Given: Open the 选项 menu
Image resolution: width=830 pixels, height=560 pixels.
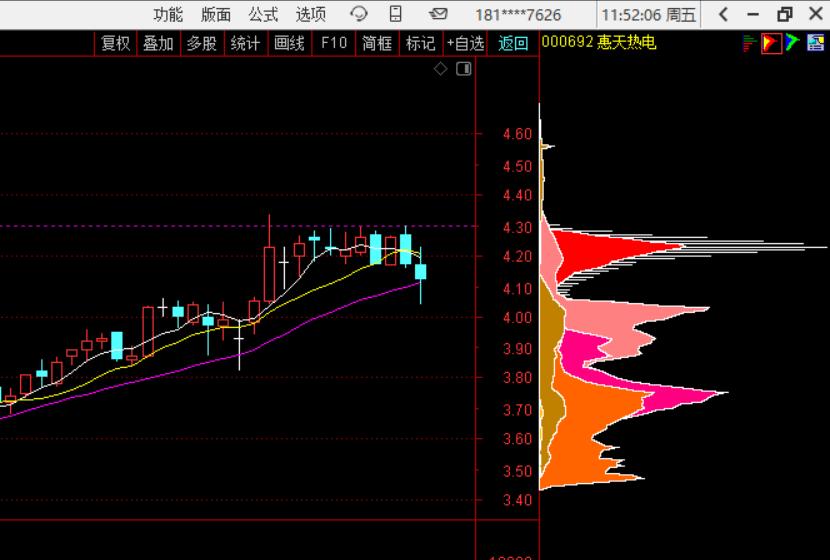Looking at the screenshot, I should coord(311,14).
